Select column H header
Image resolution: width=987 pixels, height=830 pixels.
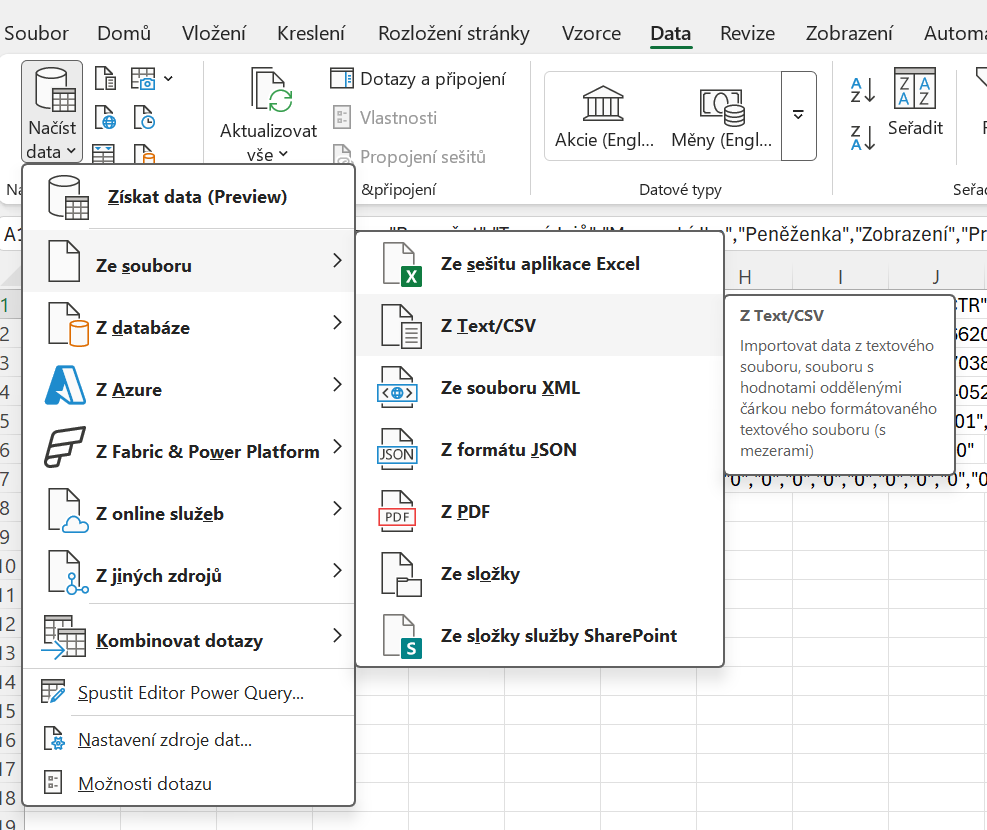(745, 277)
